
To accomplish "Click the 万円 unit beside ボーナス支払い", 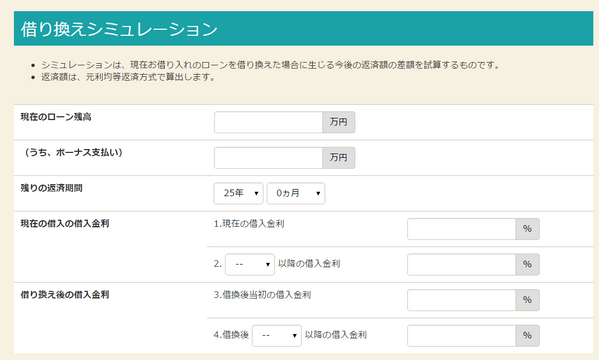I will coord(339,158).
